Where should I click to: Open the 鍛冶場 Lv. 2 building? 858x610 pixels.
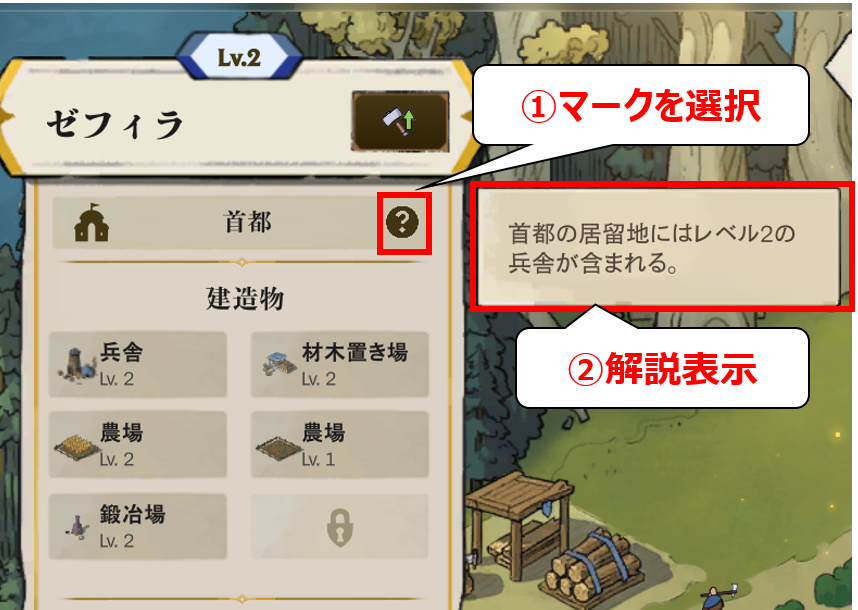tap(137, 526)
